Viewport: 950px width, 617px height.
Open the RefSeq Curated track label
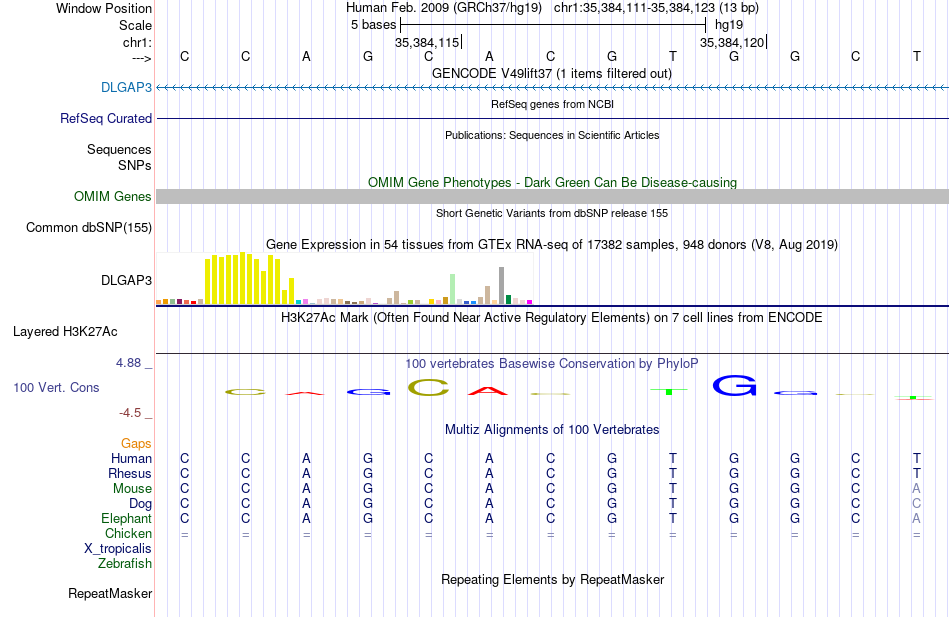(x=105, y=118)
